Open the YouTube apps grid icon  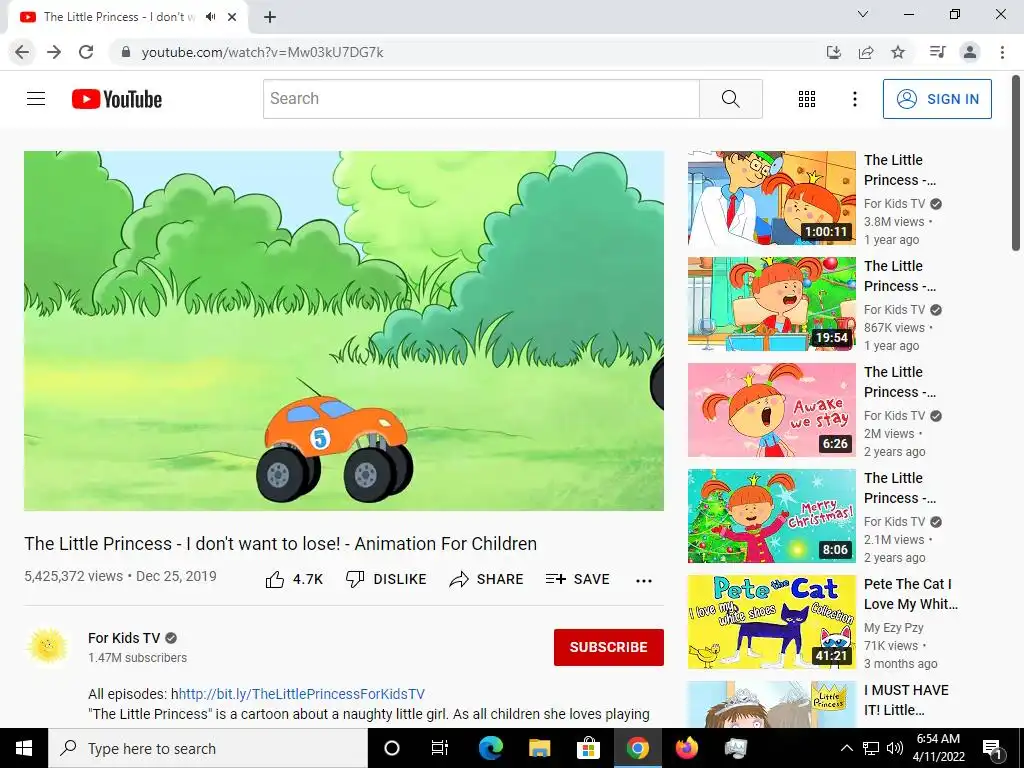click(x=807, y=99)
